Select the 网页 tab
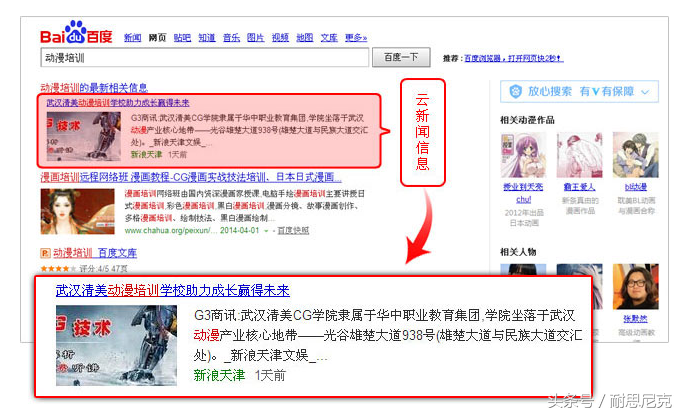The height and width of the screenshot is (414, 681). pos(157,38)
